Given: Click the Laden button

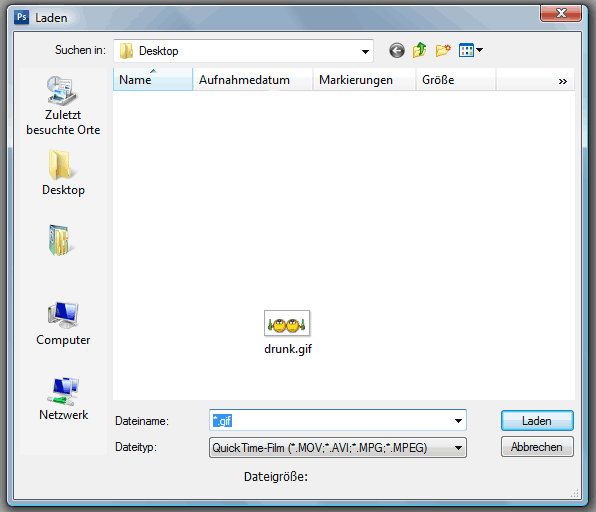Looking at the screenshot, I should coord(537,421).
